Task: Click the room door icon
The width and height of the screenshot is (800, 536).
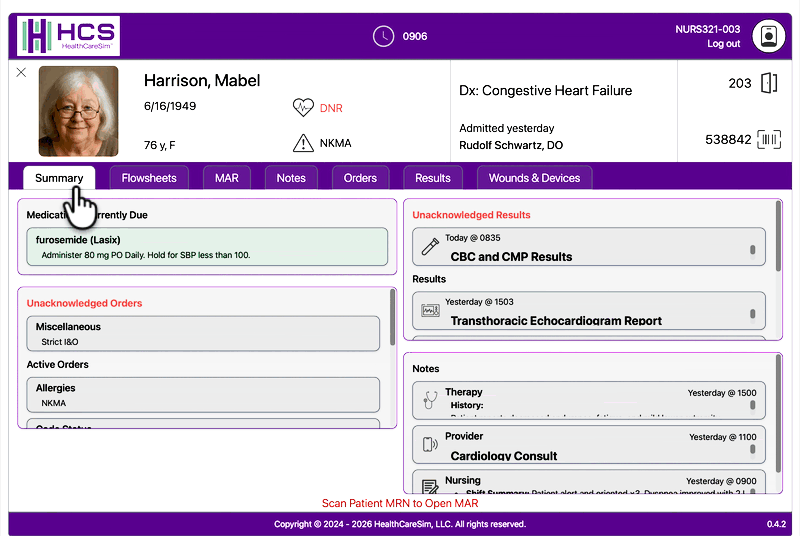Action: (768, 83)
